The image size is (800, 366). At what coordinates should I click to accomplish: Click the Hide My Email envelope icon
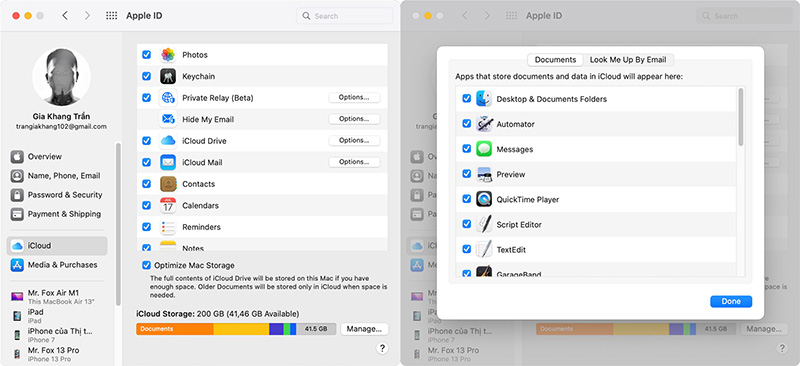(168, 119)
